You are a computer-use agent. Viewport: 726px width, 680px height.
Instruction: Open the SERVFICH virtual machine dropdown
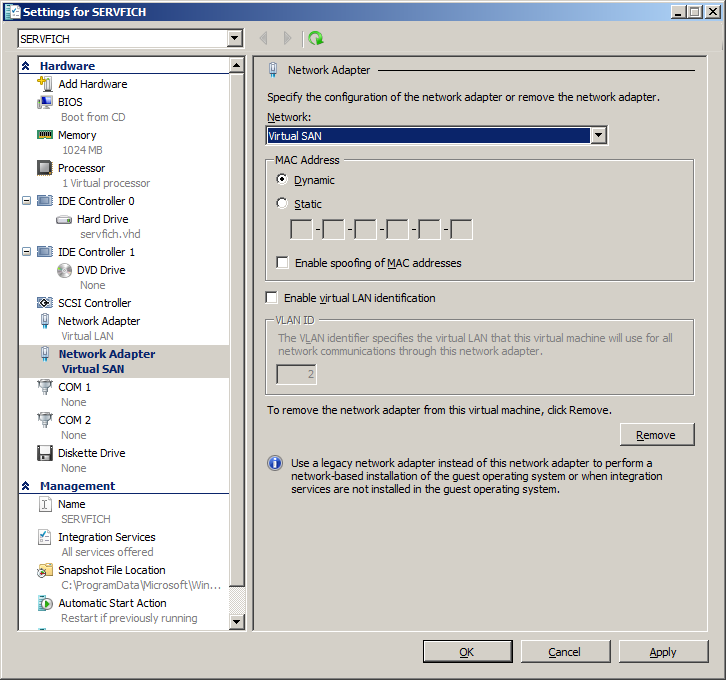235,38
